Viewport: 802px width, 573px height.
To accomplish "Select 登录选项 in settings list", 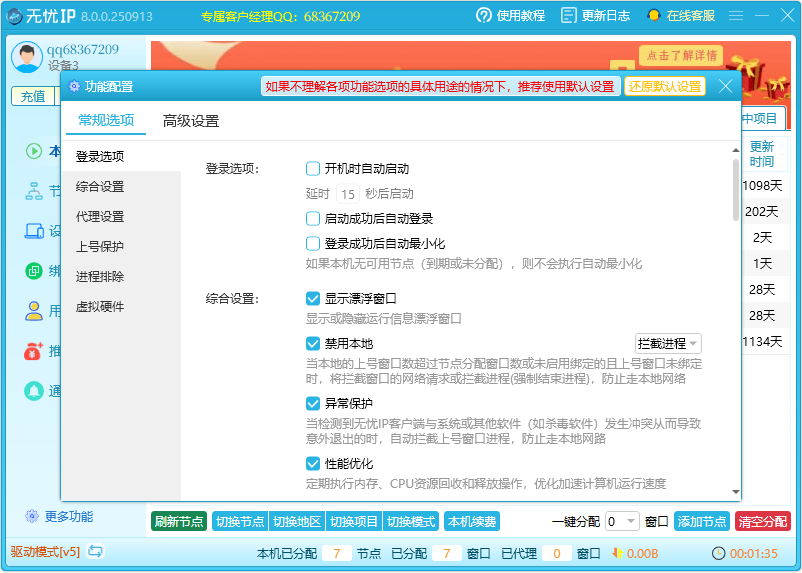I will coord(121,157).
